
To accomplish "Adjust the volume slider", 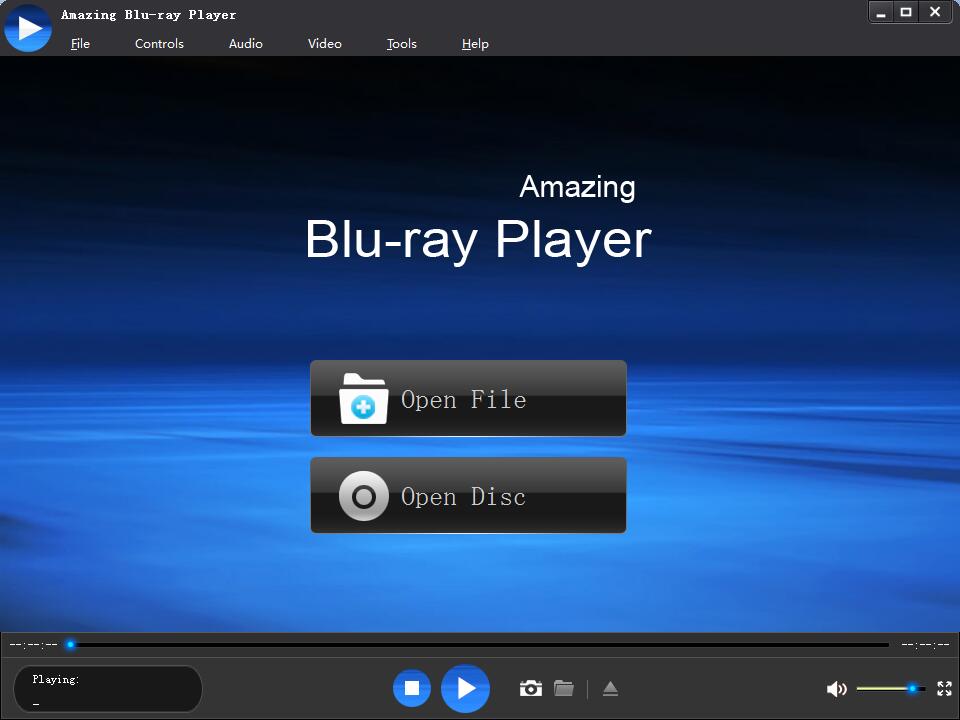I will point(890,688).
